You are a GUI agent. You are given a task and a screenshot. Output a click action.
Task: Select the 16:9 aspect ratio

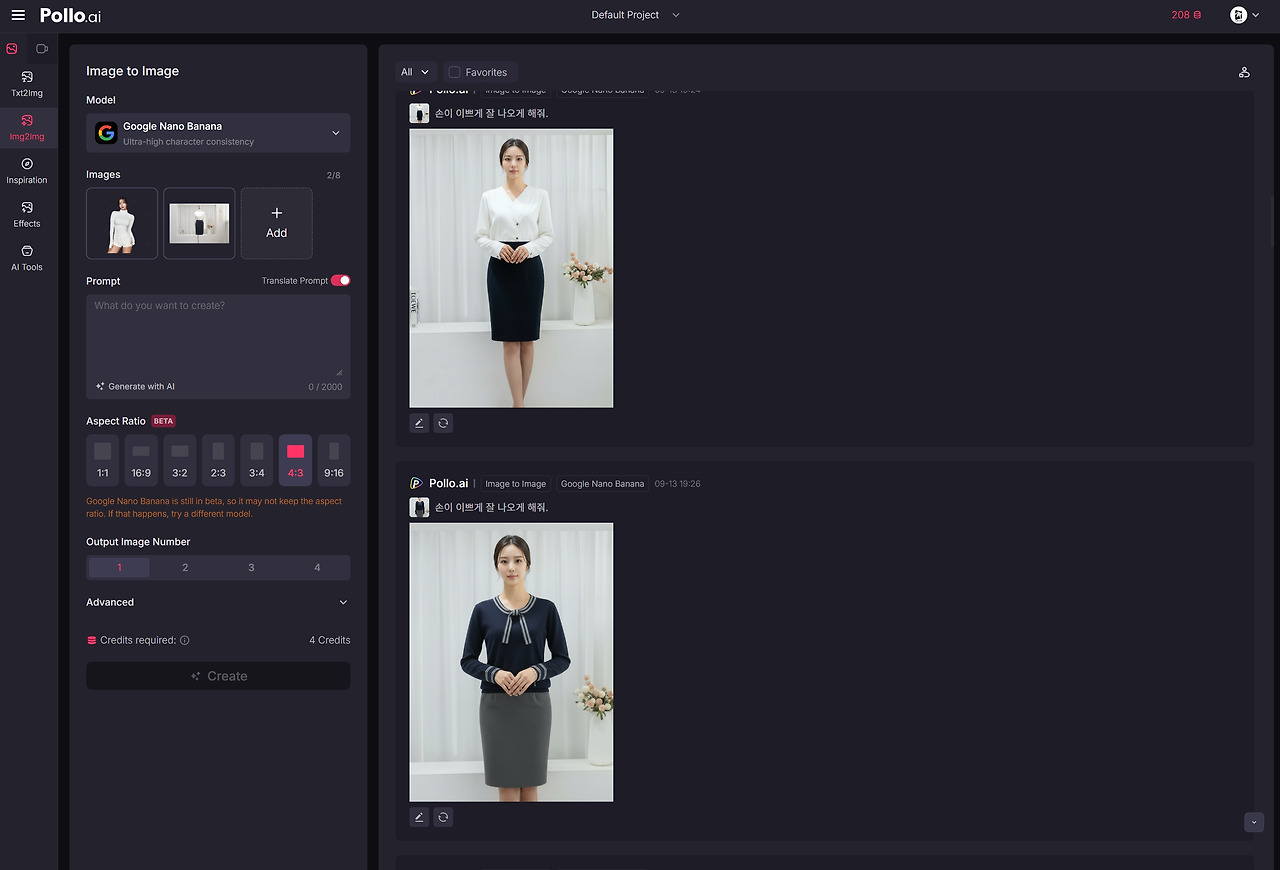pos(141,461)
